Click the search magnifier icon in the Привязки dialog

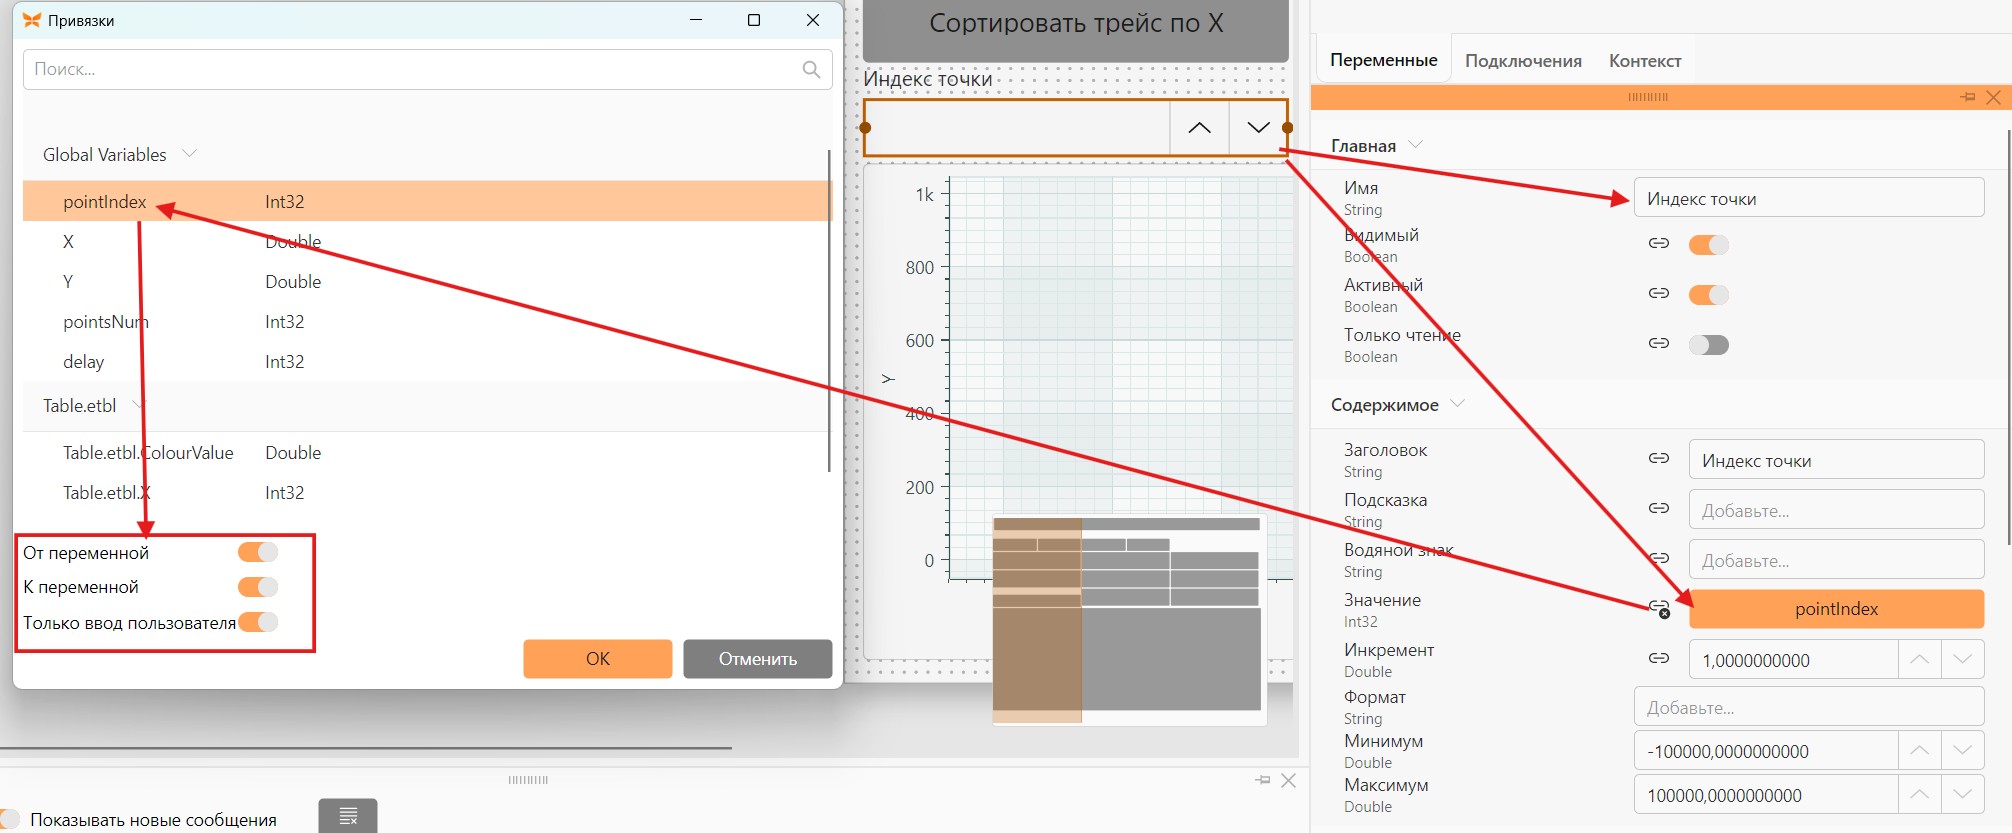(x=811, y=69)
